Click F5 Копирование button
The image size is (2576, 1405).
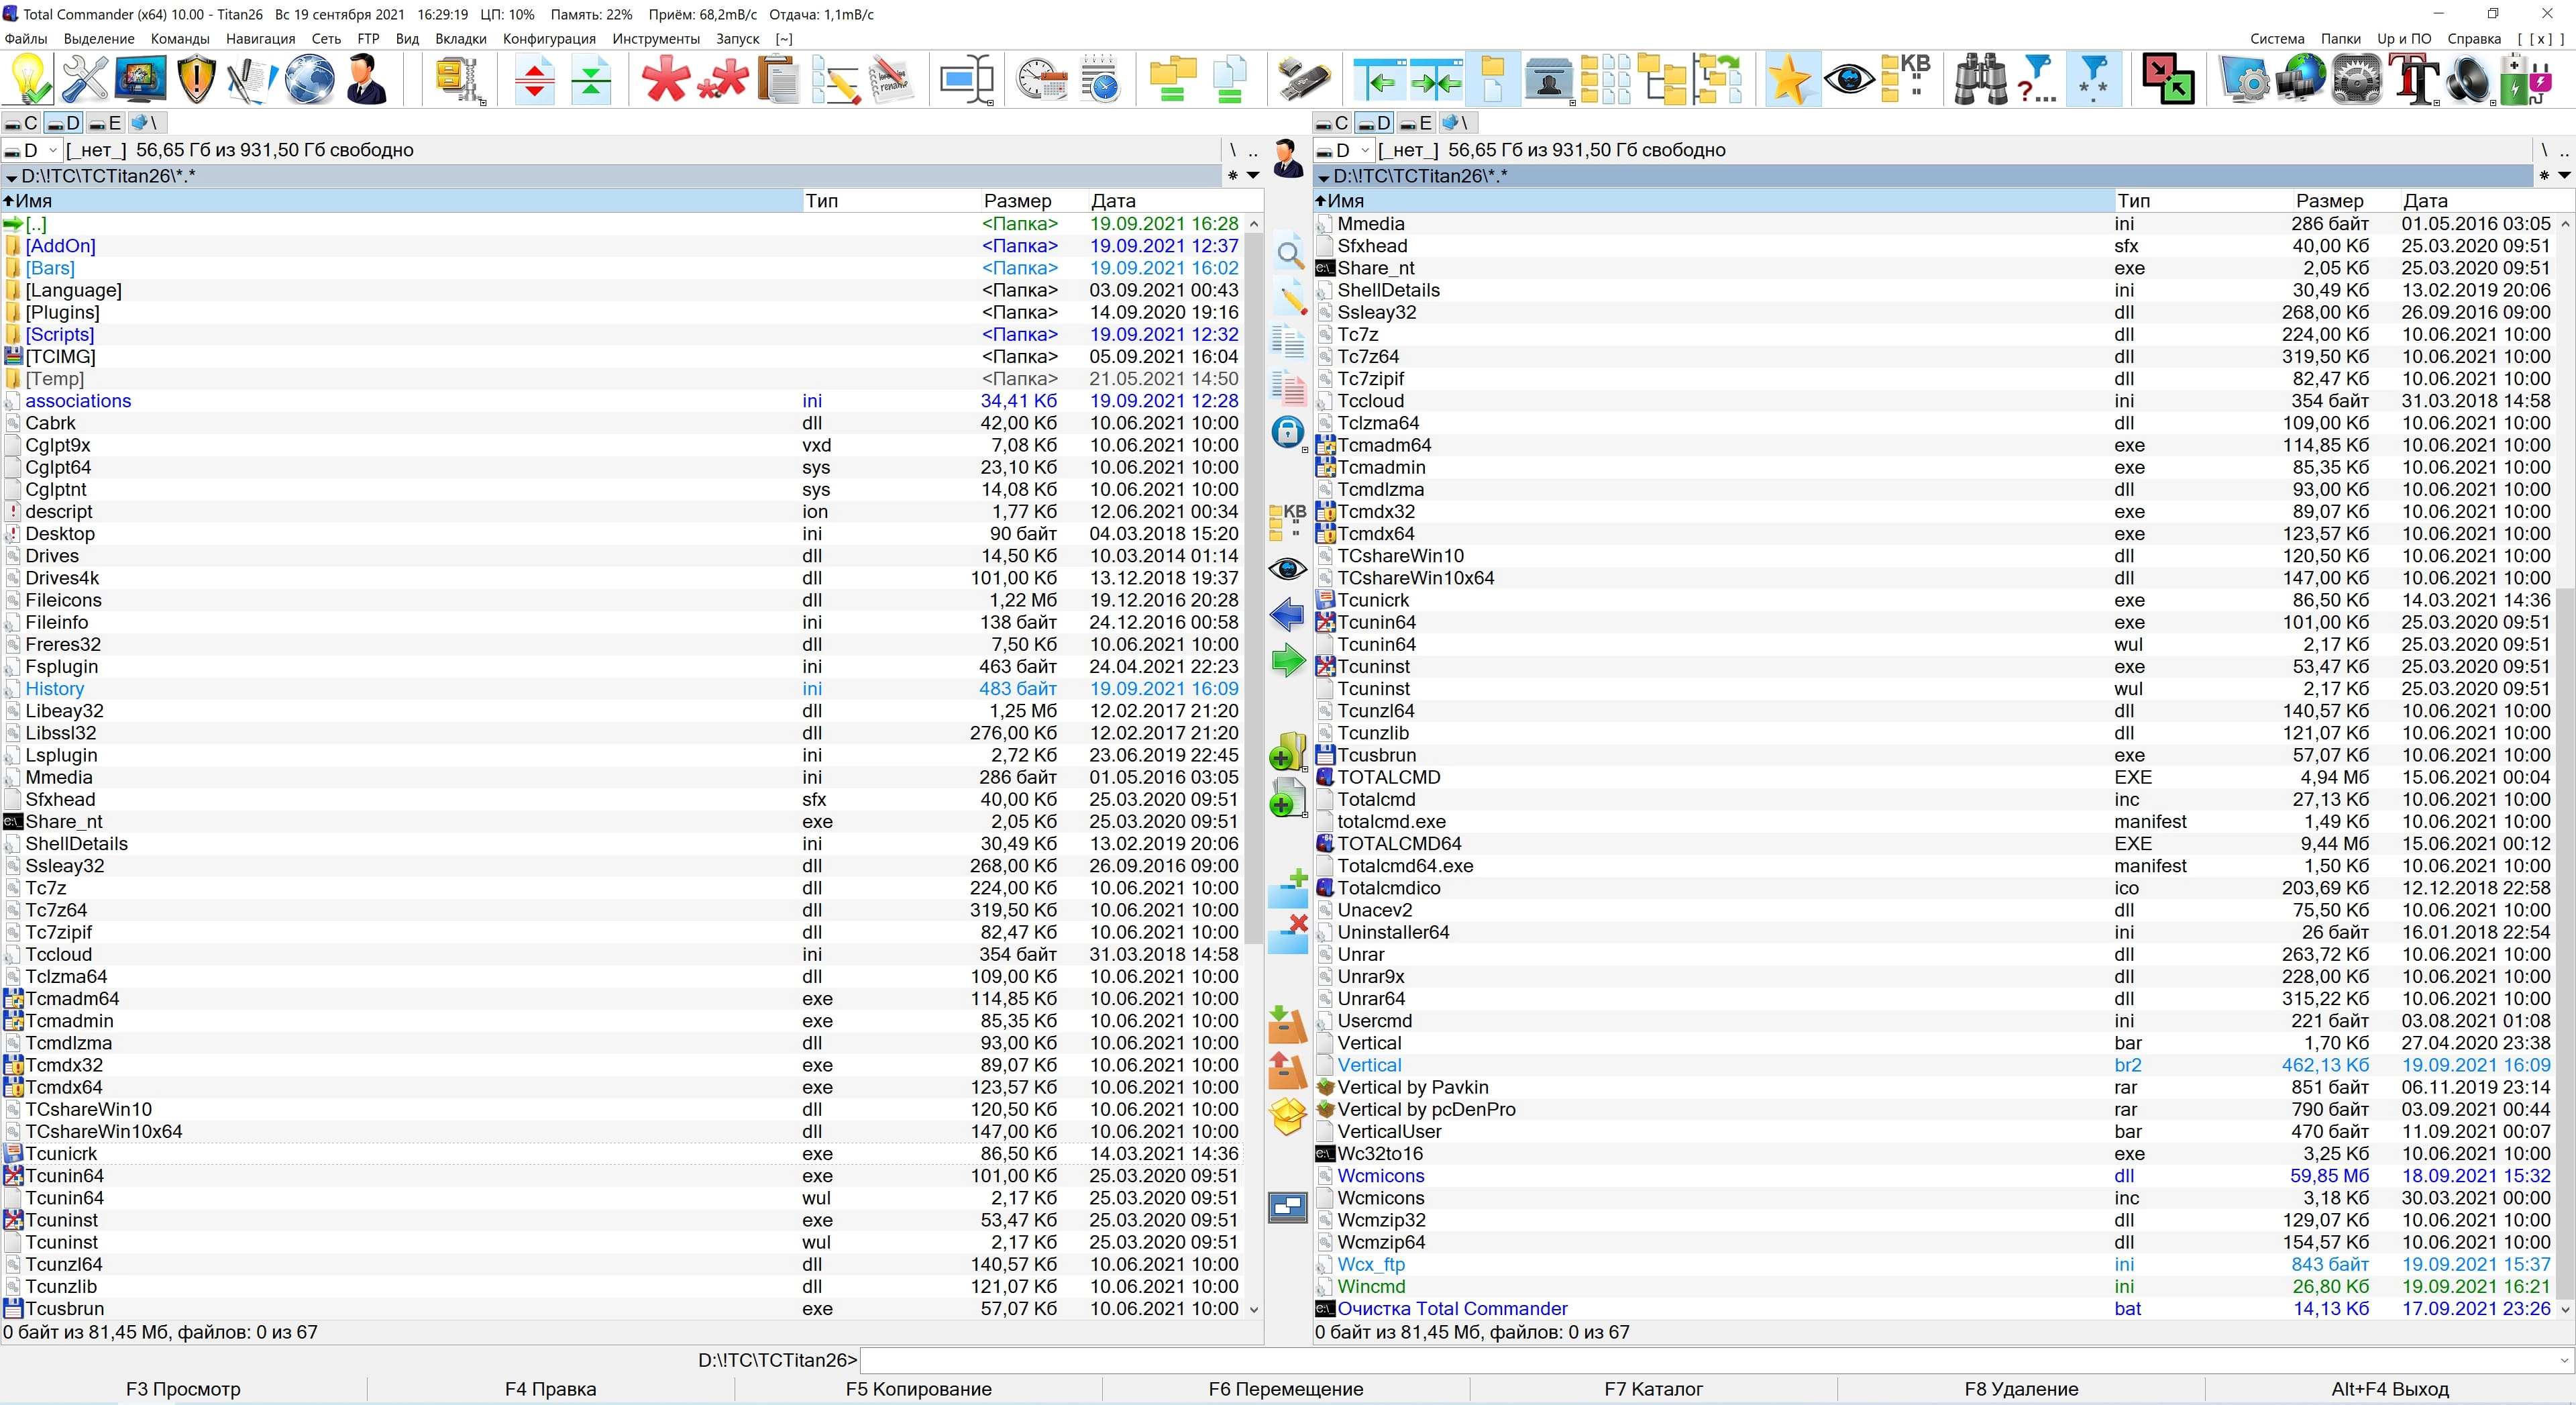pyautogui.click(x=918, y=1389)
